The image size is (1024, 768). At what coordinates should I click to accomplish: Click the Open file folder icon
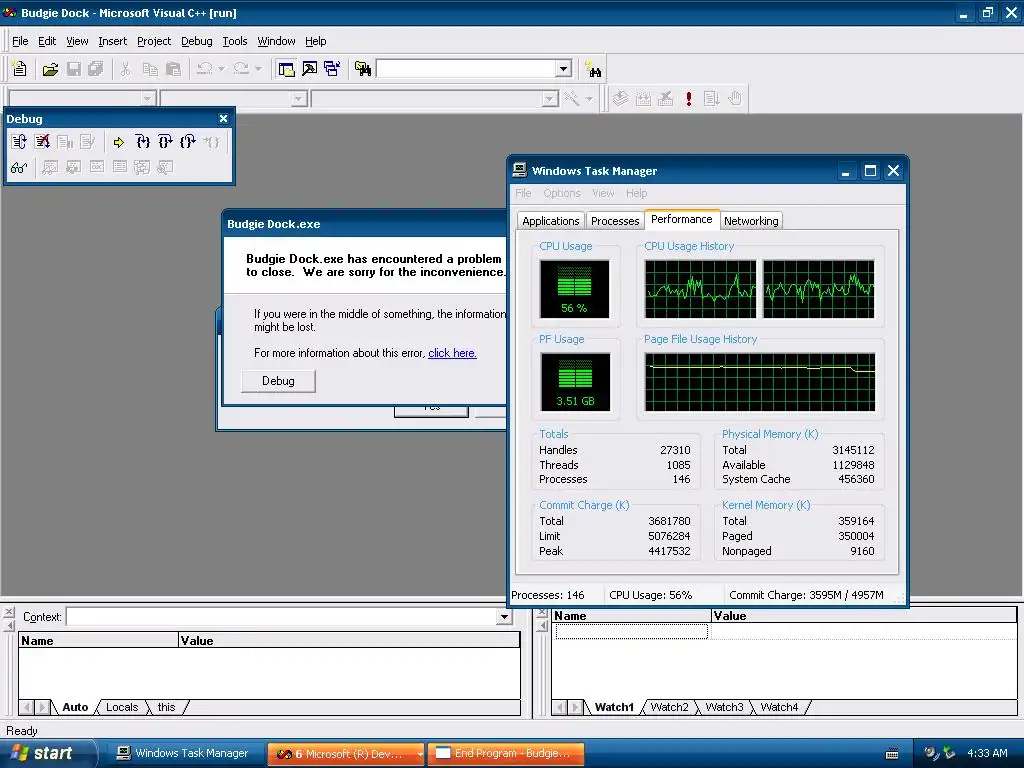pyautogui.click(x=50, y=69)
